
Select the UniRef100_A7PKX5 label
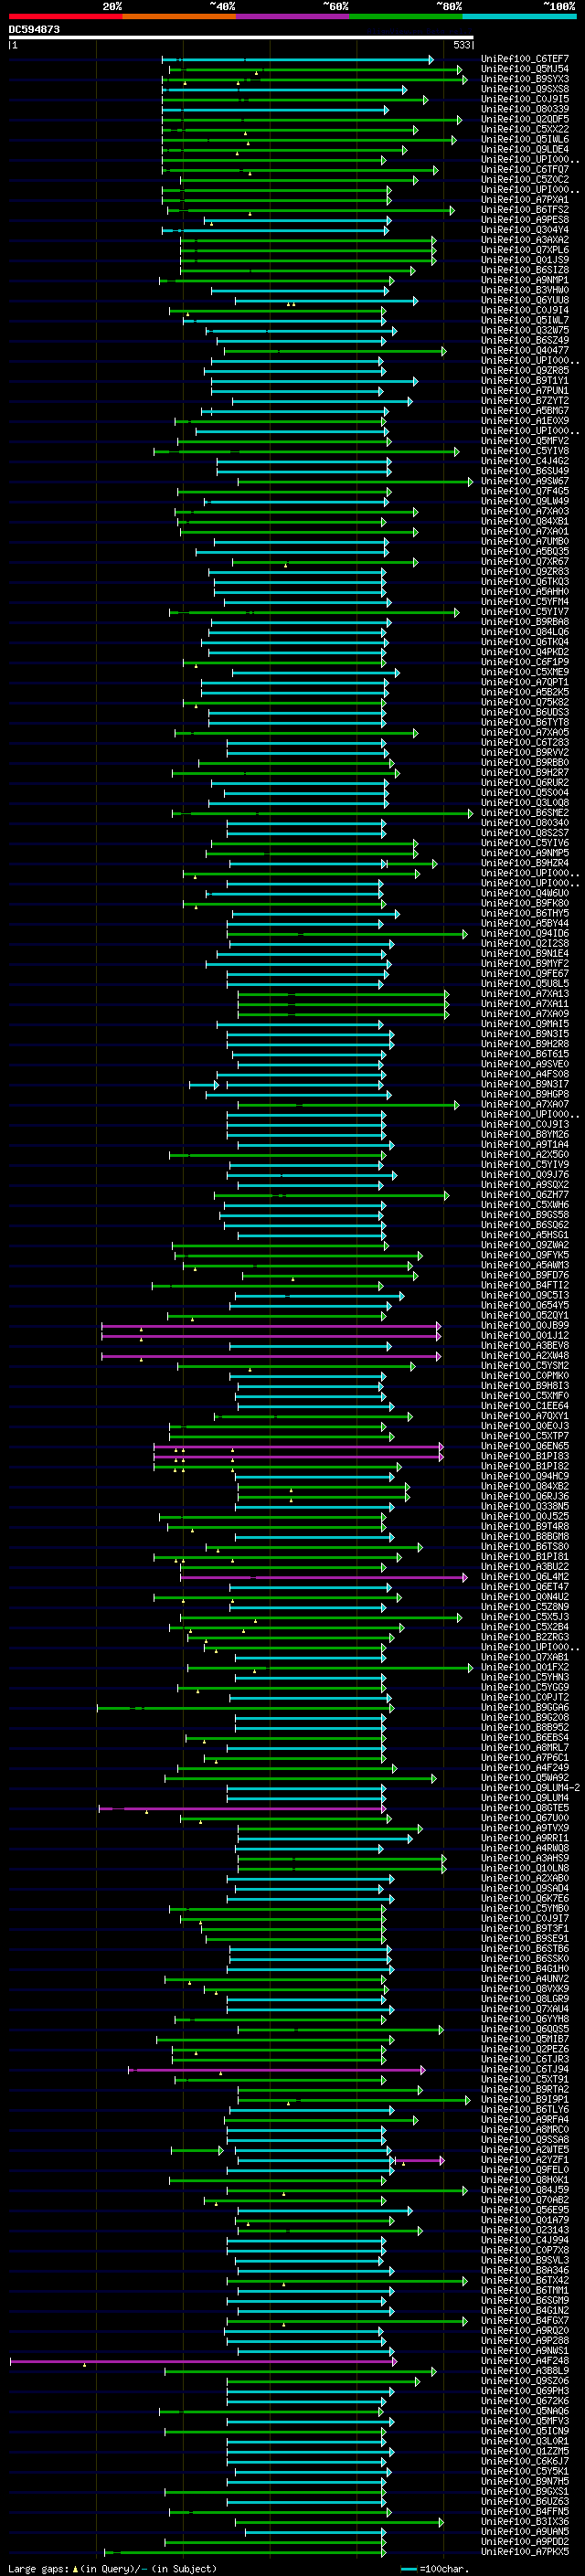click(x=525, y=2551)
